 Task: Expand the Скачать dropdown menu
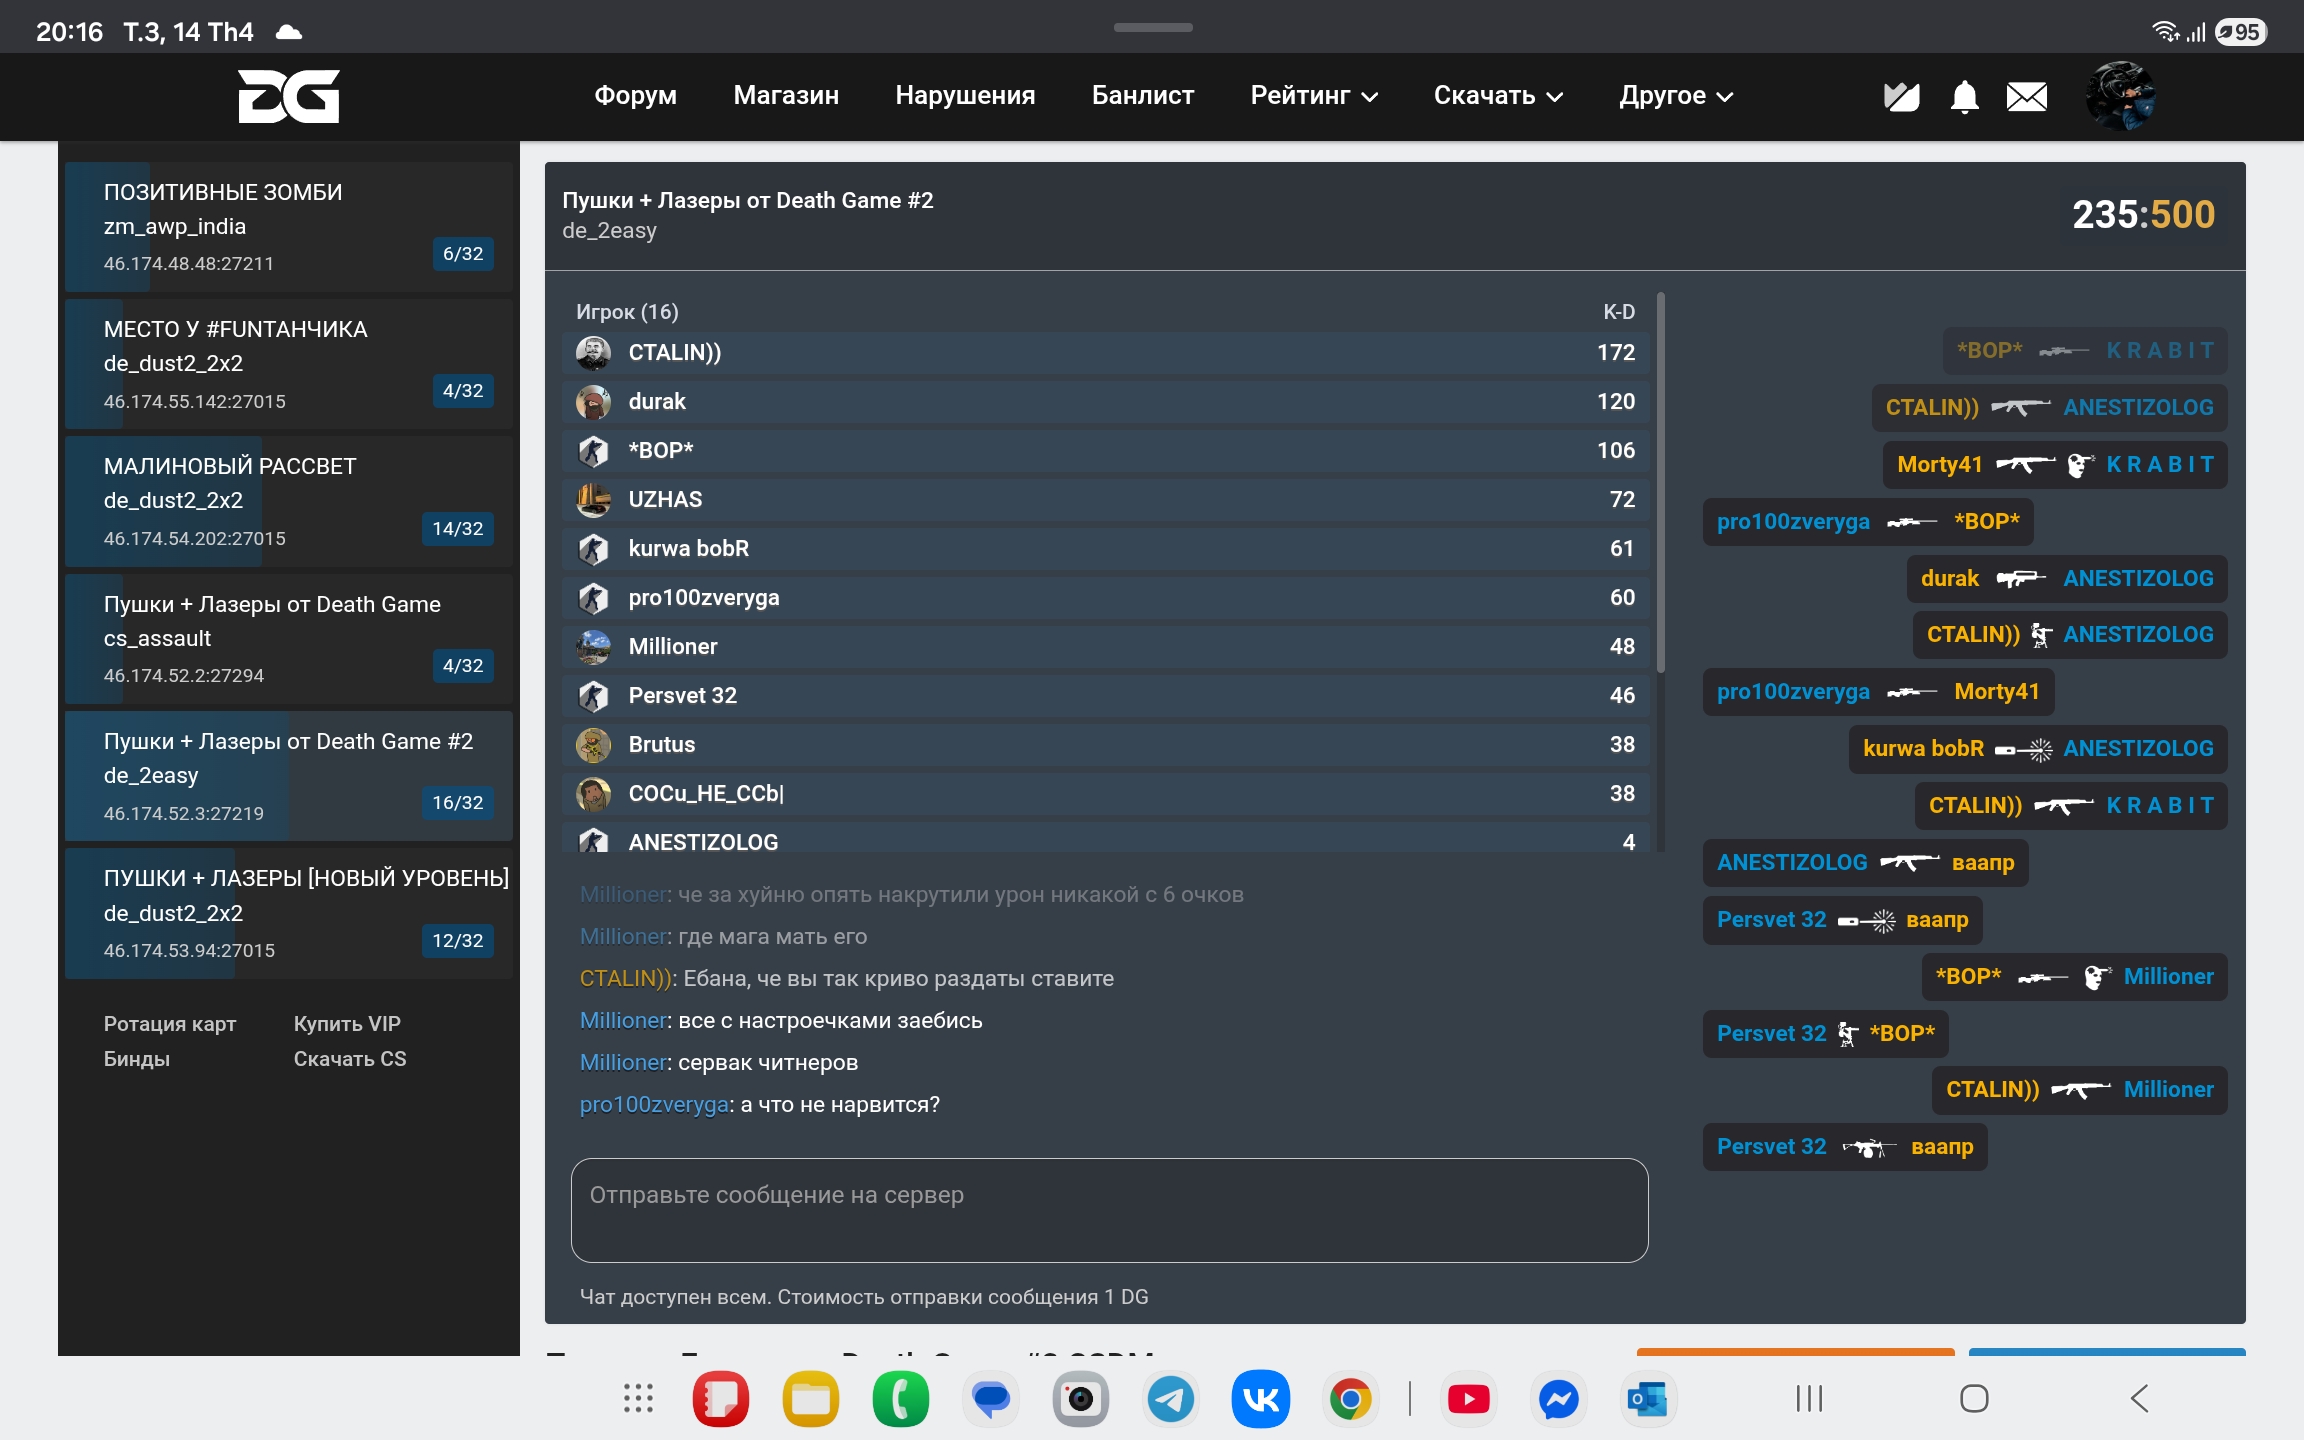[1497, 96]
